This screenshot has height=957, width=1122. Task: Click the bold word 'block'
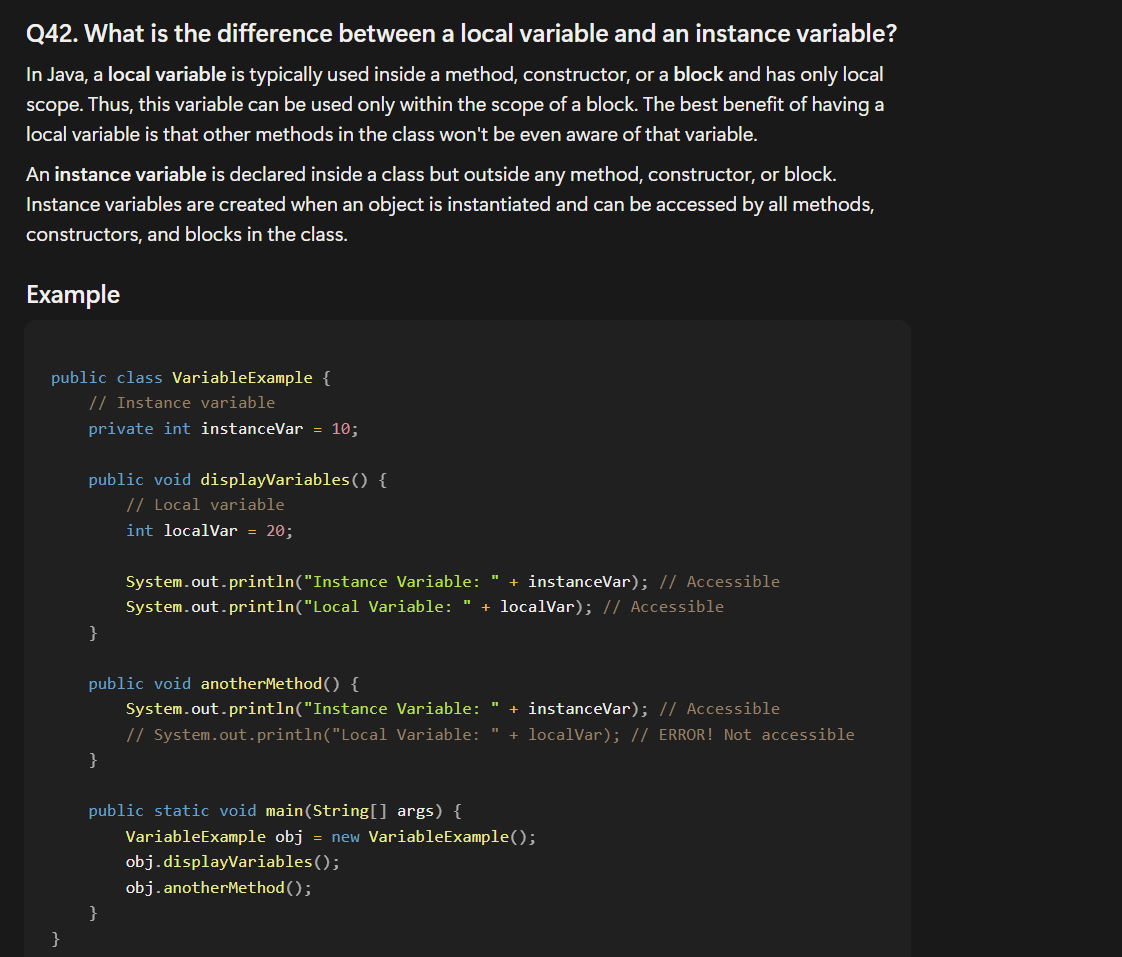click(698, 74)
